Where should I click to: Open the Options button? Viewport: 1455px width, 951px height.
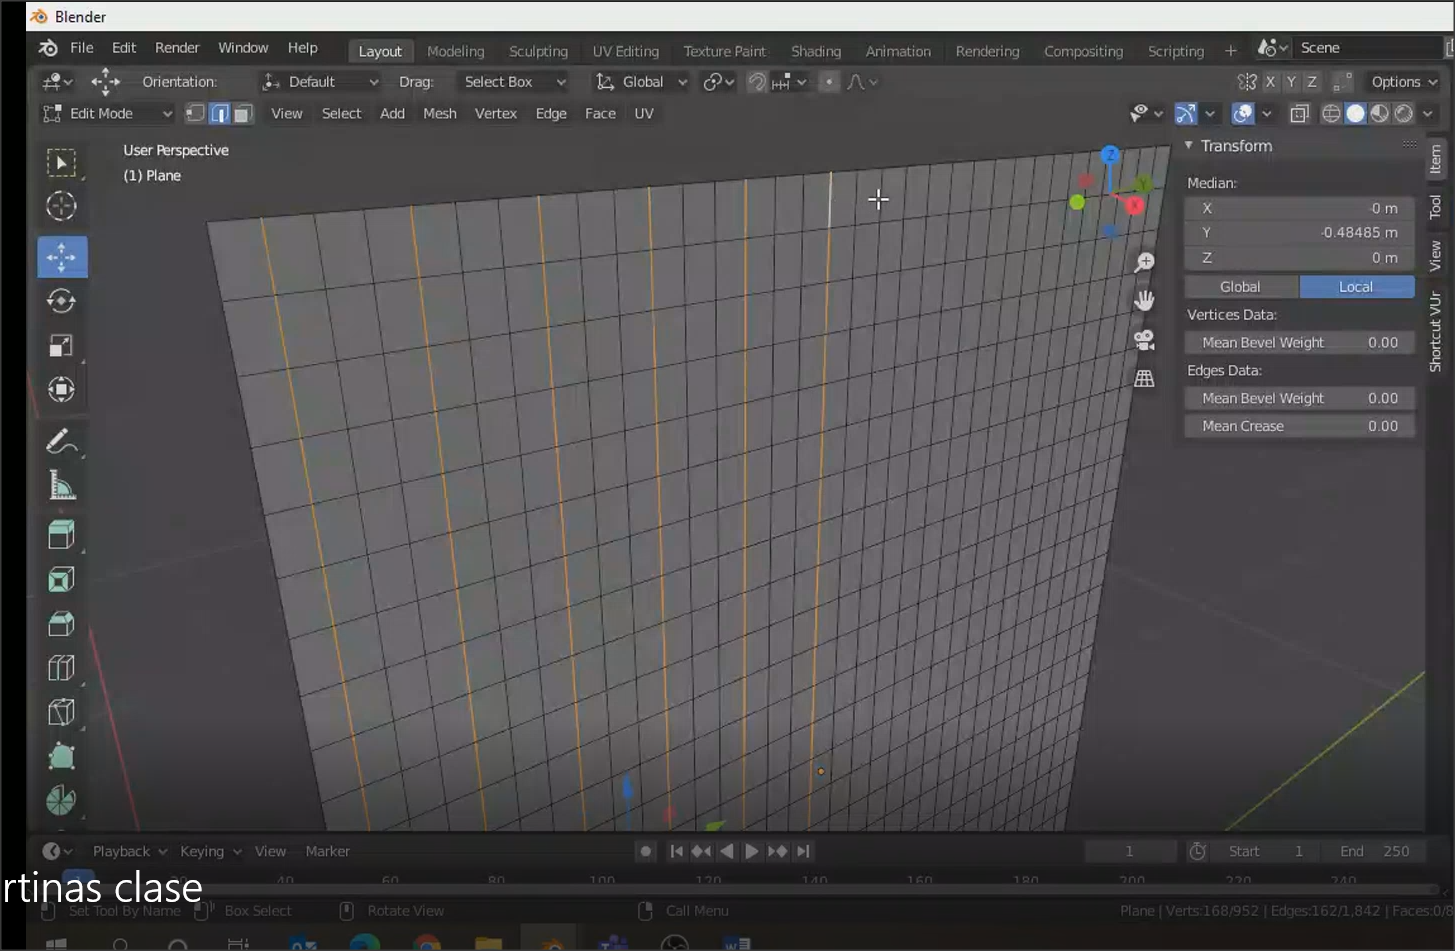[1404, 82]
